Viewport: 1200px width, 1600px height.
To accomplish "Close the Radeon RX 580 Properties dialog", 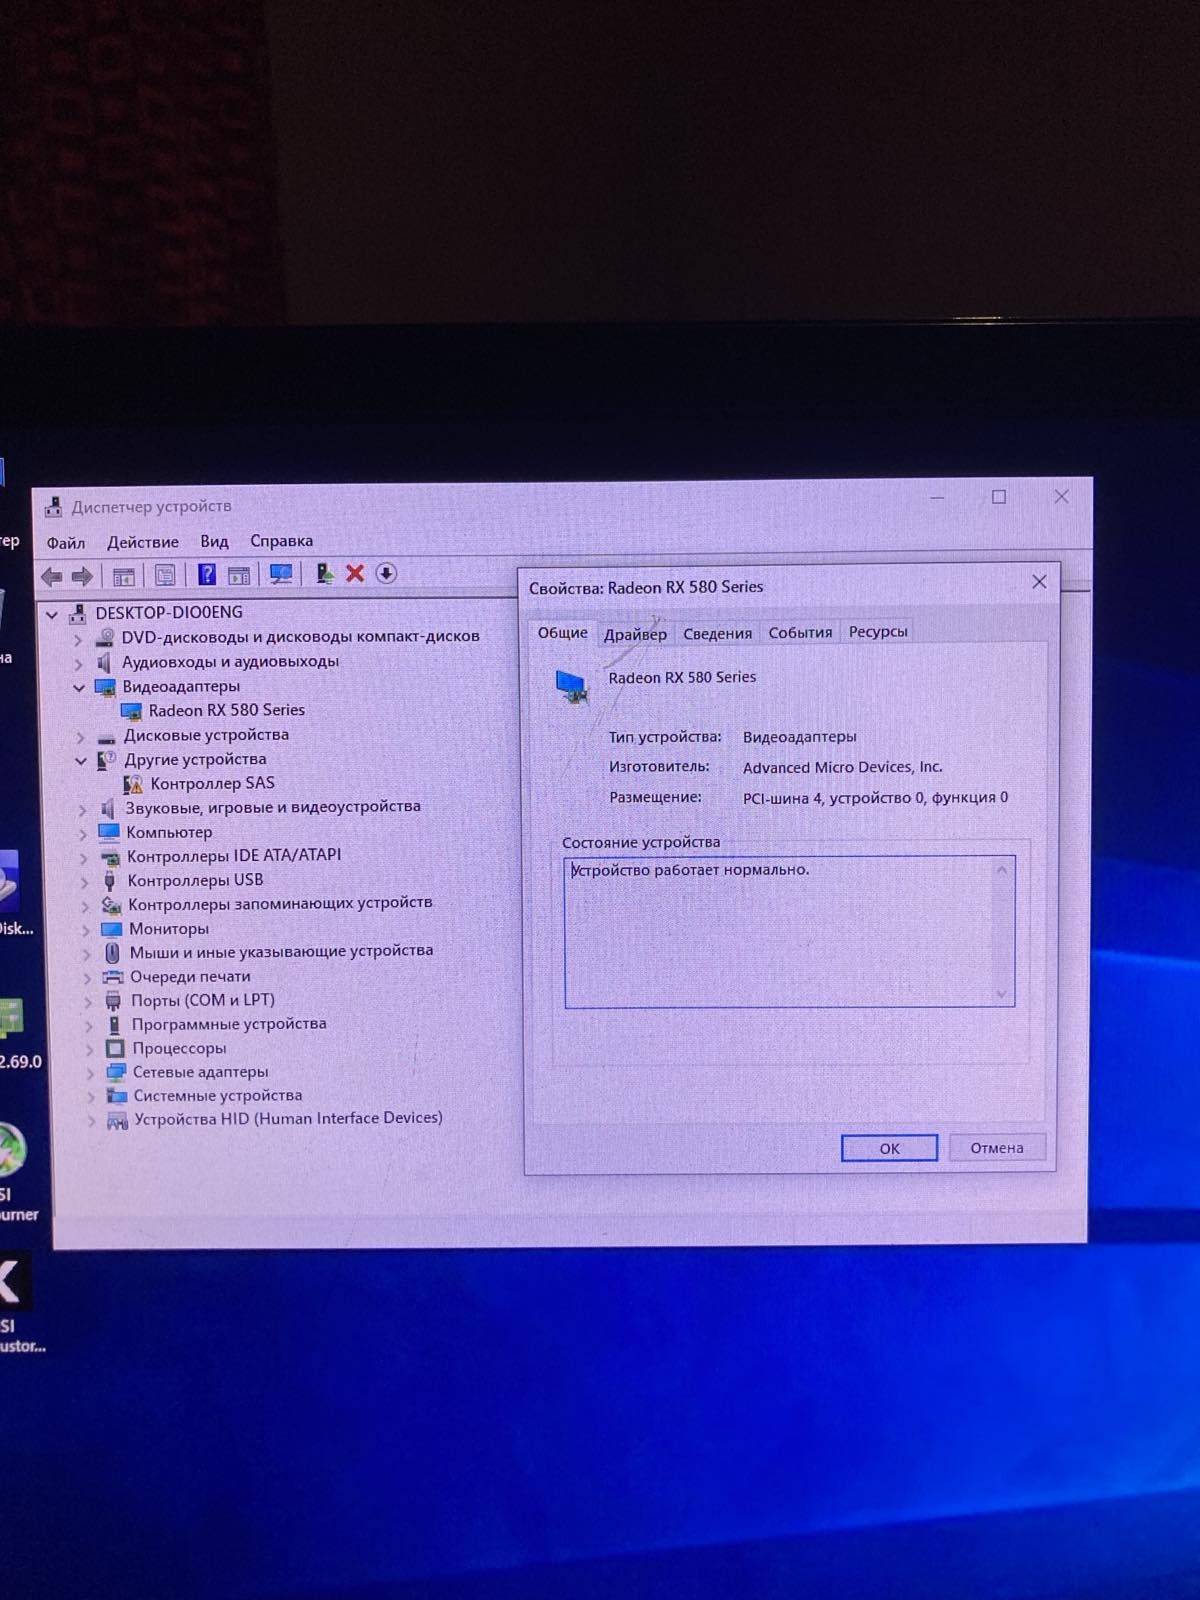I will coord(1039,581).
